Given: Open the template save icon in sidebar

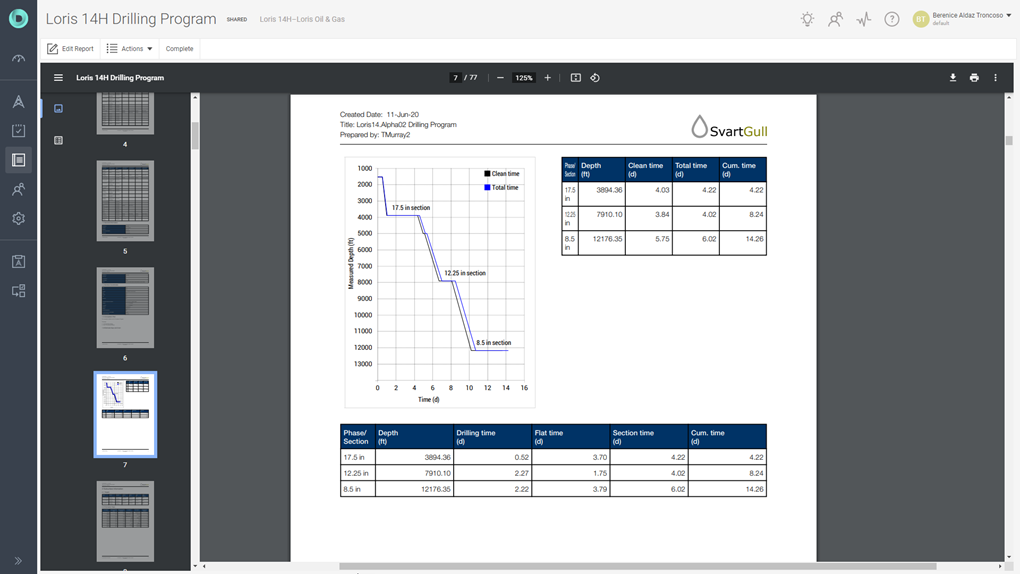Looking at the screenshot, I should click(x=18, y=262).
